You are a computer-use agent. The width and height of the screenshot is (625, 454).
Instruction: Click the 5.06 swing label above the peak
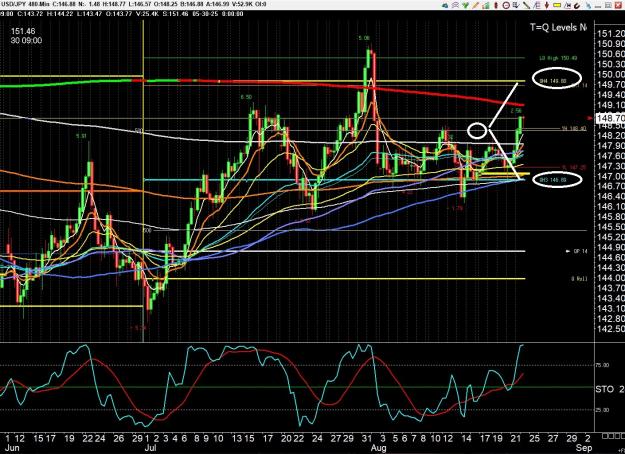click(x=364, y=38)
